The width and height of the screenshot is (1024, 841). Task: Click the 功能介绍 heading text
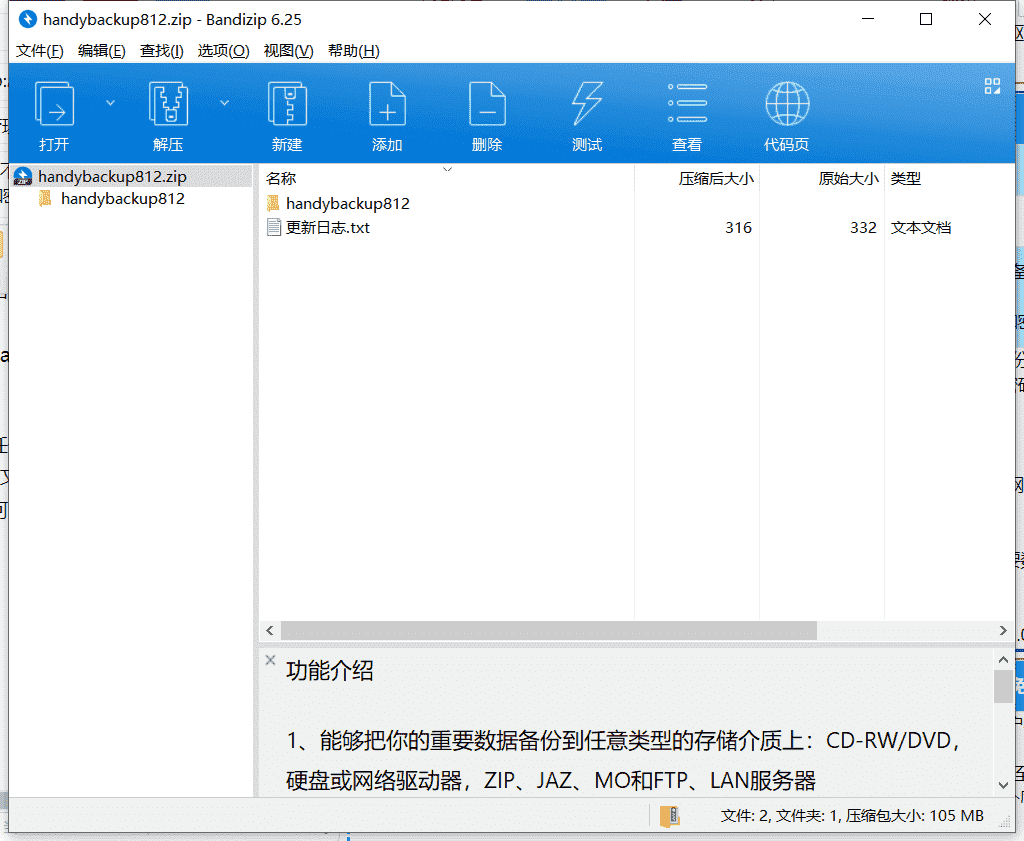coord(329,671)
